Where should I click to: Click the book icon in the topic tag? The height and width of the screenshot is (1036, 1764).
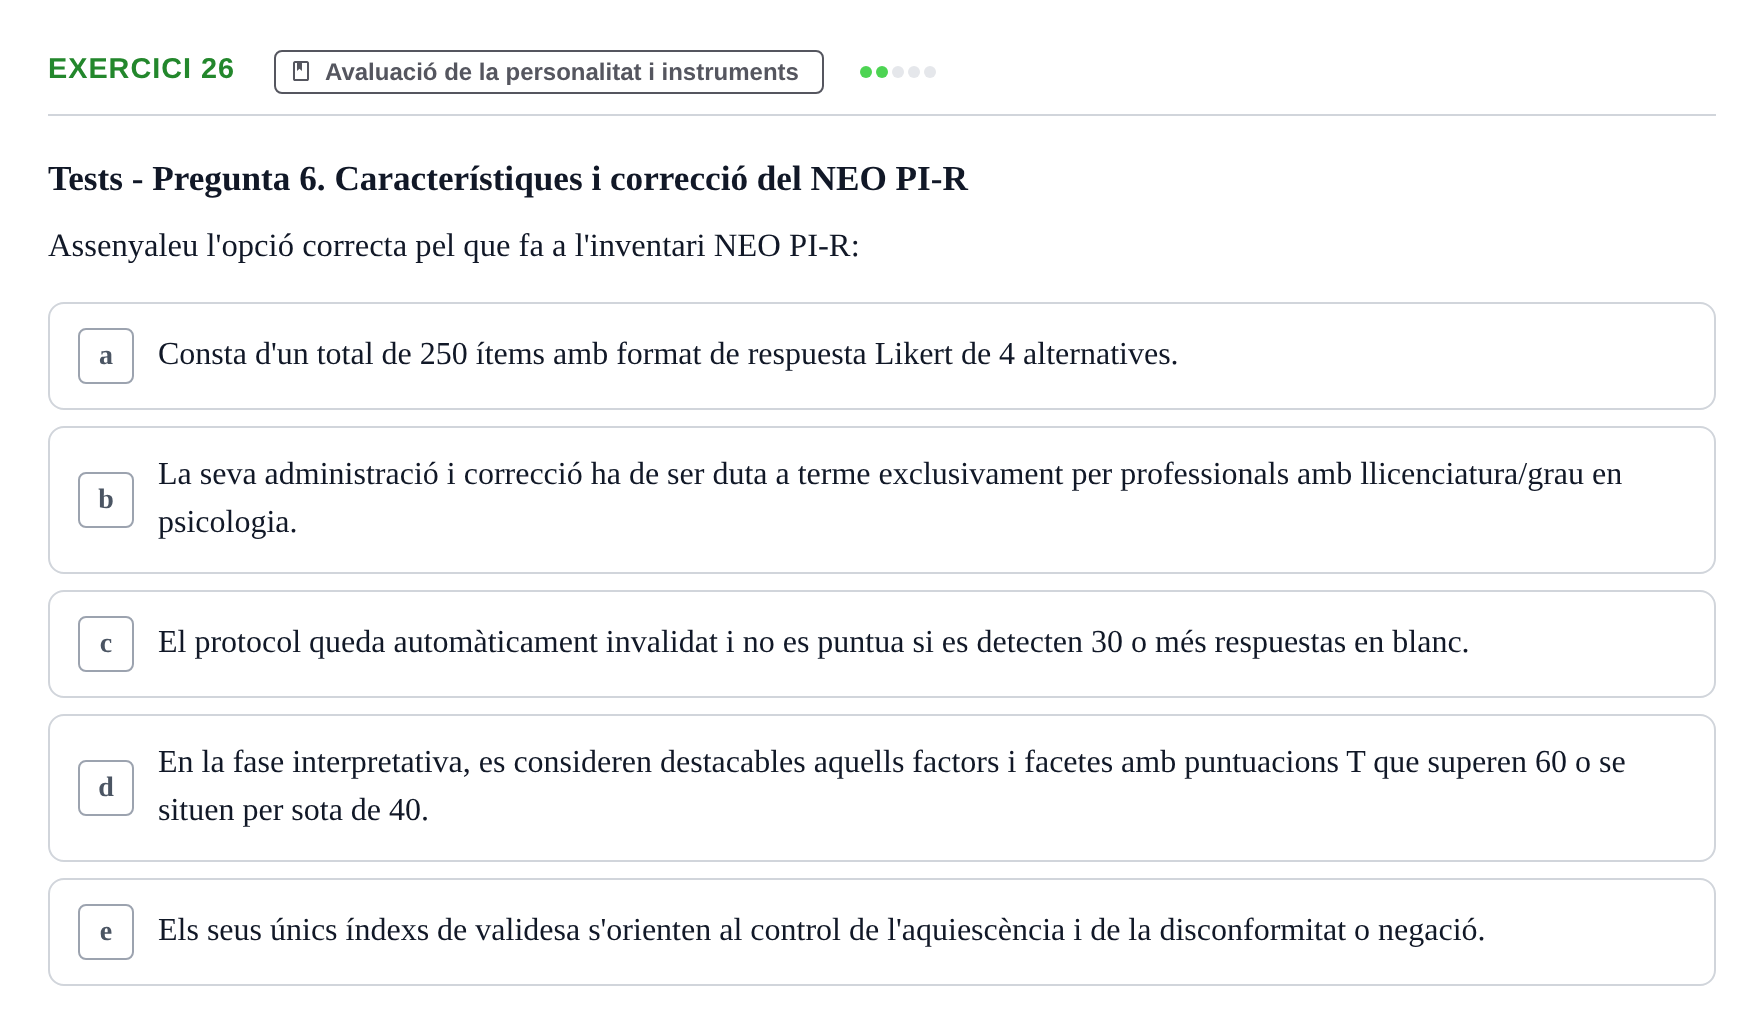301,71
